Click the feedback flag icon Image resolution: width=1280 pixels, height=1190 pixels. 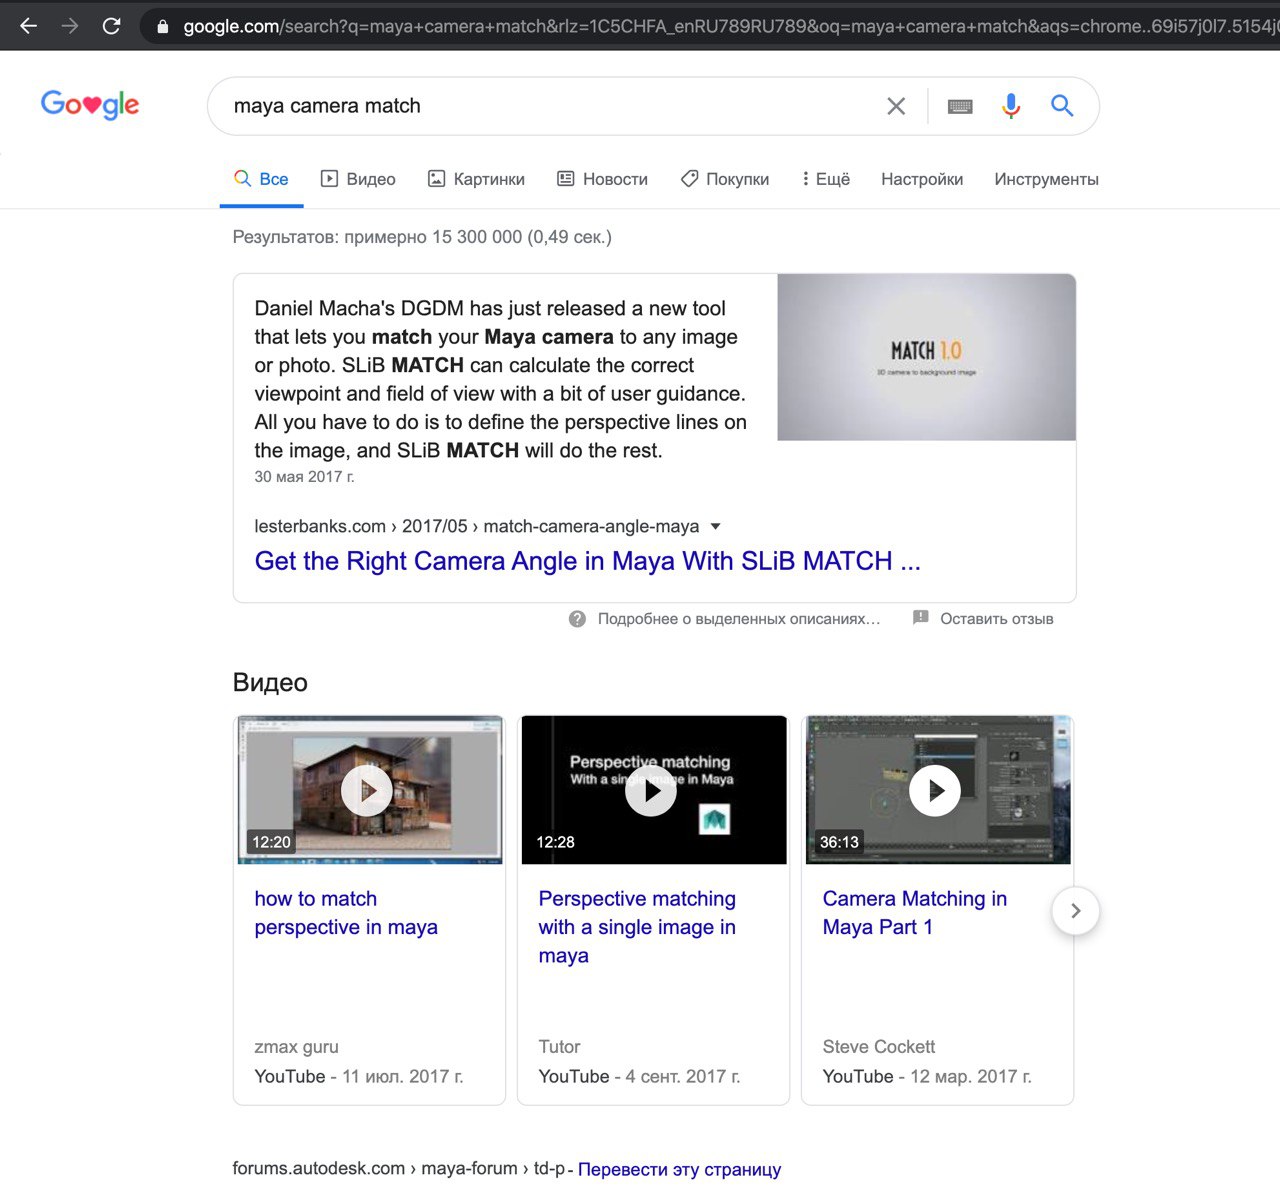[921, 618]
